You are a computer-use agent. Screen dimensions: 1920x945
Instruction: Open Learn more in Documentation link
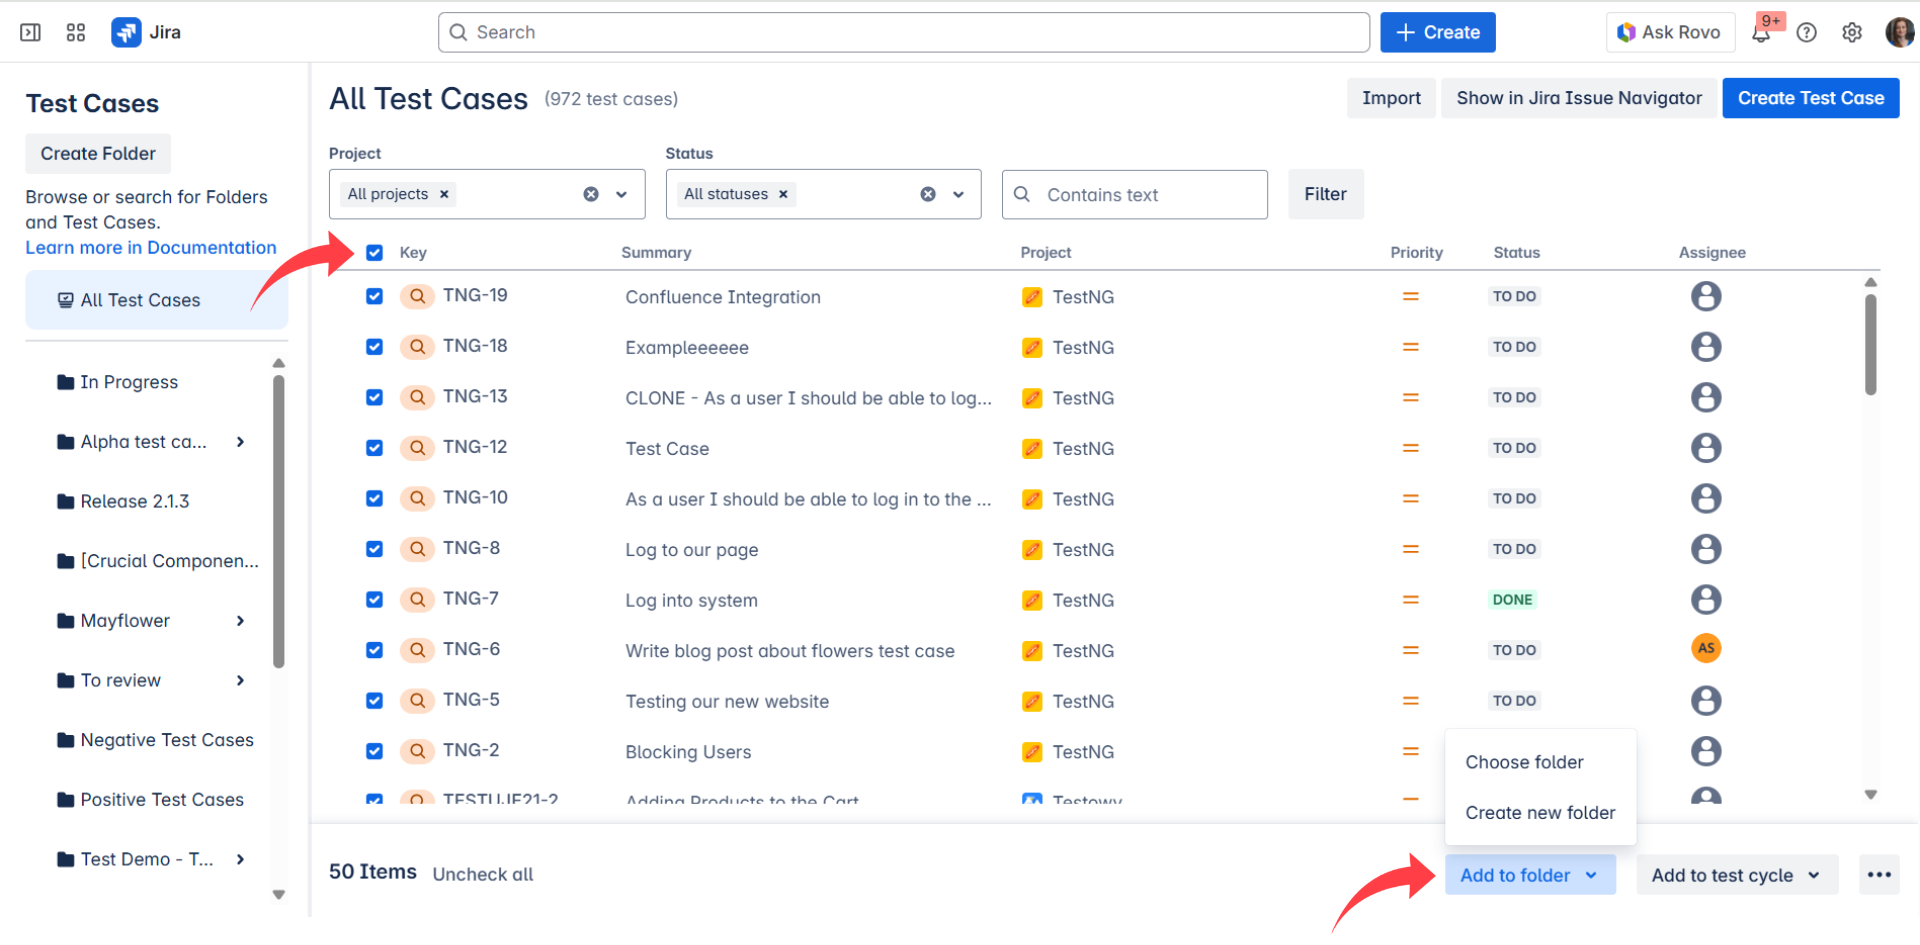point(151,248)
